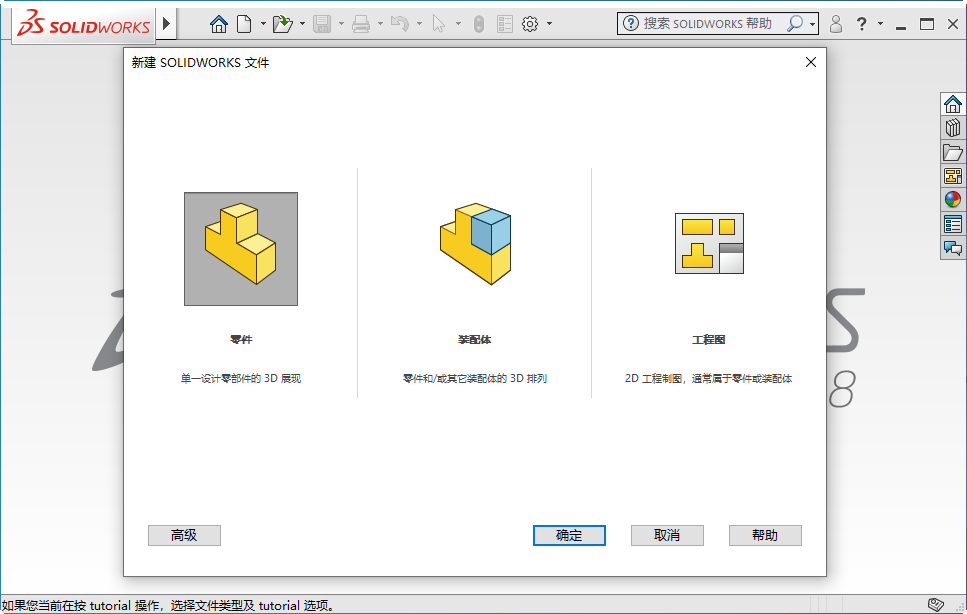Screen dimensions: 967x614
Task: Open the Options gear icon
Action: click(x=530, y=24)
